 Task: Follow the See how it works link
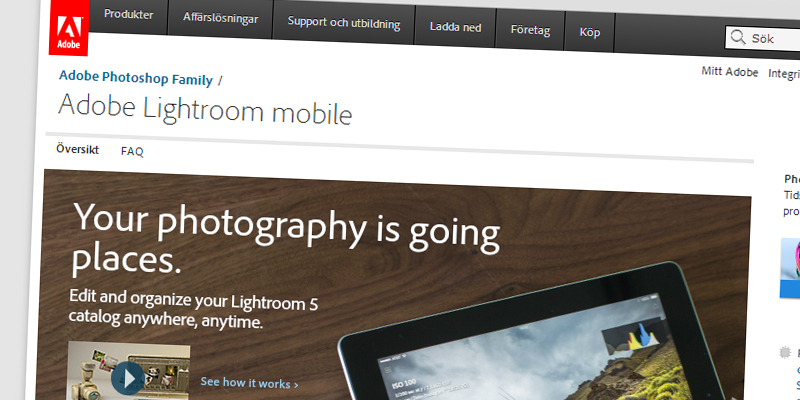coord(249,383)
